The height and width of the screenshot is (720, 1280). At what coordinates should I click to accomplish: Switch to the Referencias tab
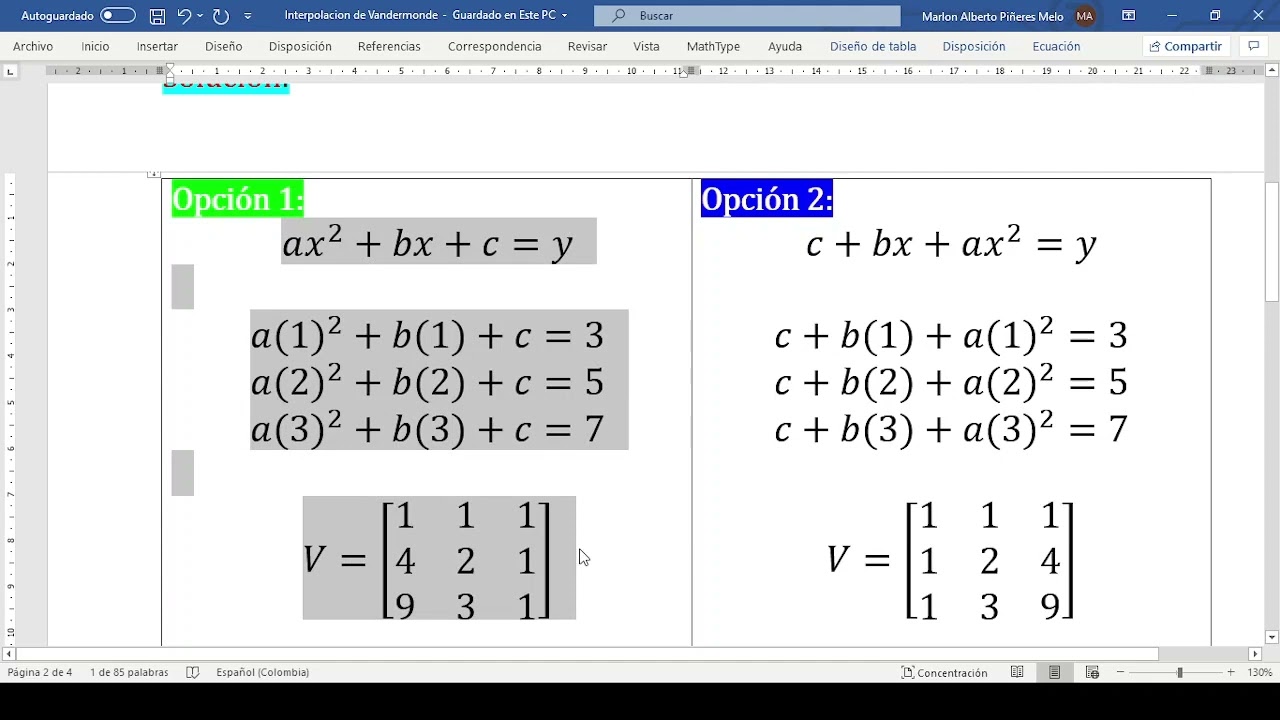pos(389,46)
